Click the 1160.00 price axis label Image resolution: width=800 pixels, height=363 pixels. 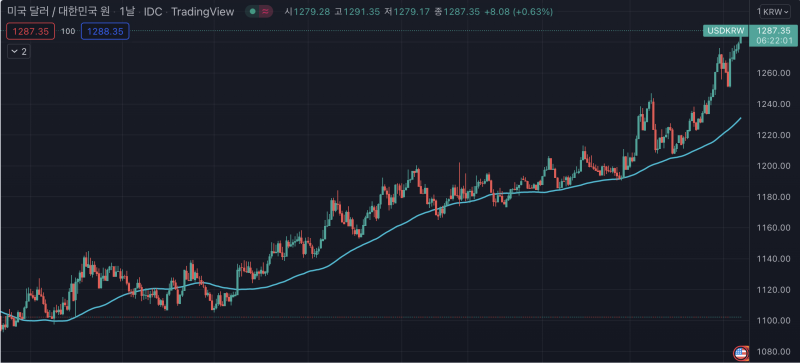(x=774, y=228)
